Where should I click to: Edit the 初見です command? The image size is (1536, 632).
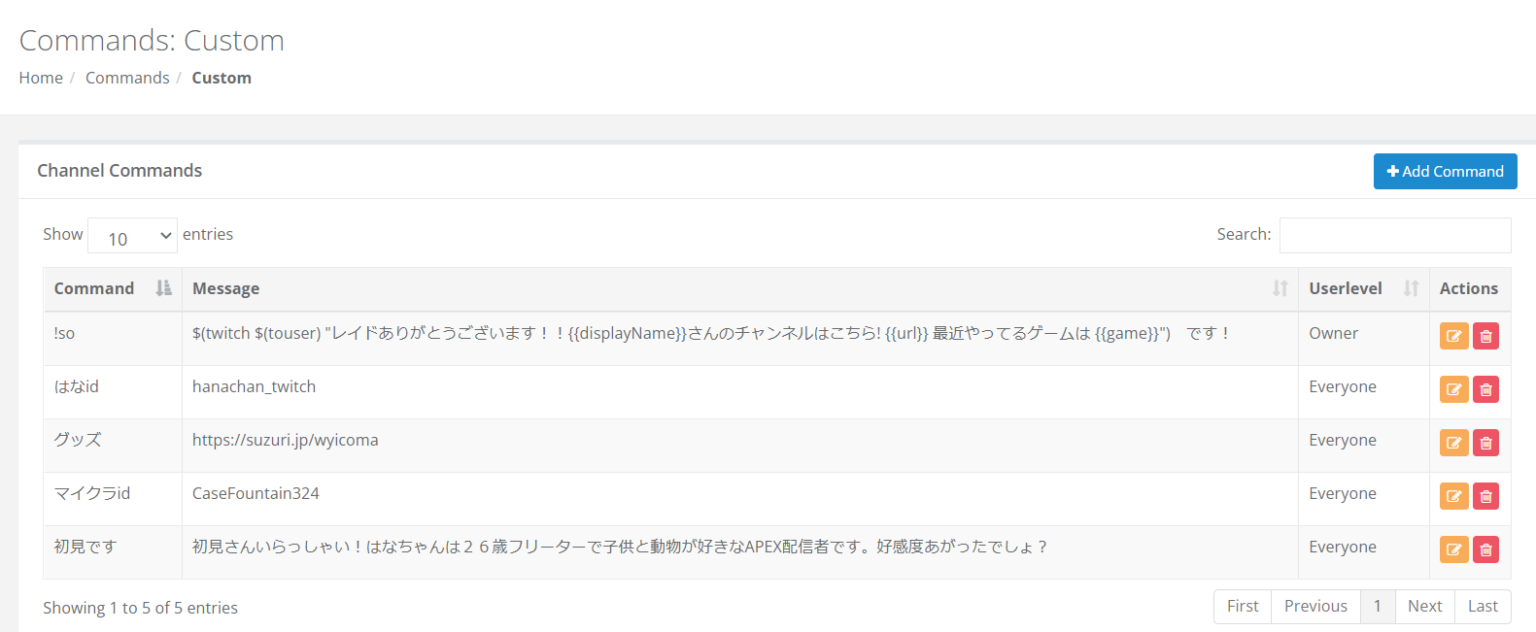[1453, 548]
